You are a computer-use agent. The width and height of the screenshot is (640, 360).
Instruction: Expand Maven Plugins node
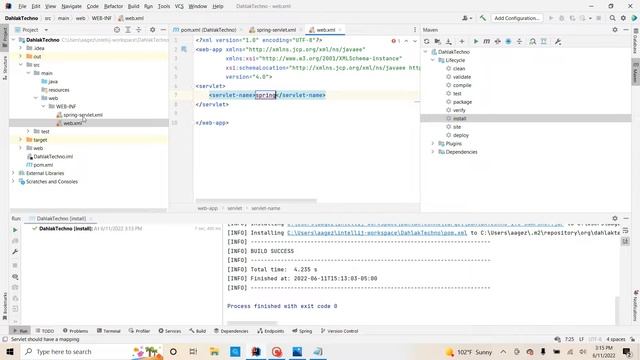coord(433,144)
